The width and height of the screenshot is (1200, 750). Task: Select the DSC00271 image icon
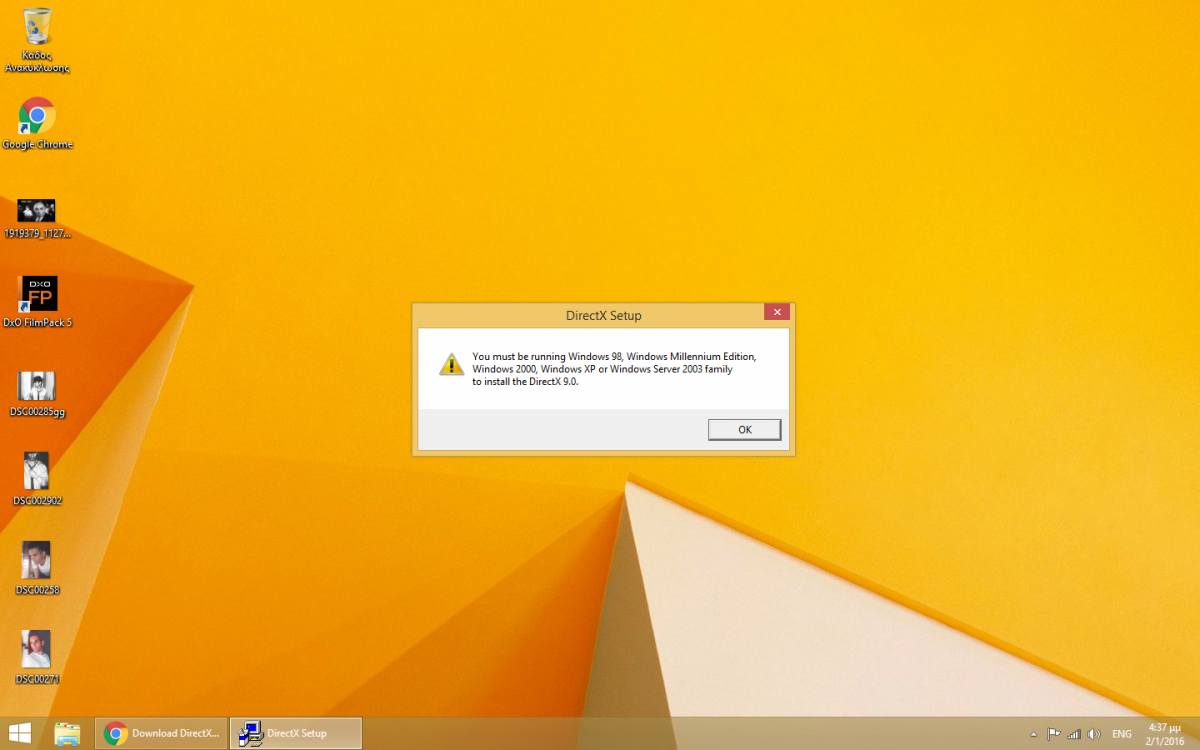pyautogui.click(x=37, y=657)
